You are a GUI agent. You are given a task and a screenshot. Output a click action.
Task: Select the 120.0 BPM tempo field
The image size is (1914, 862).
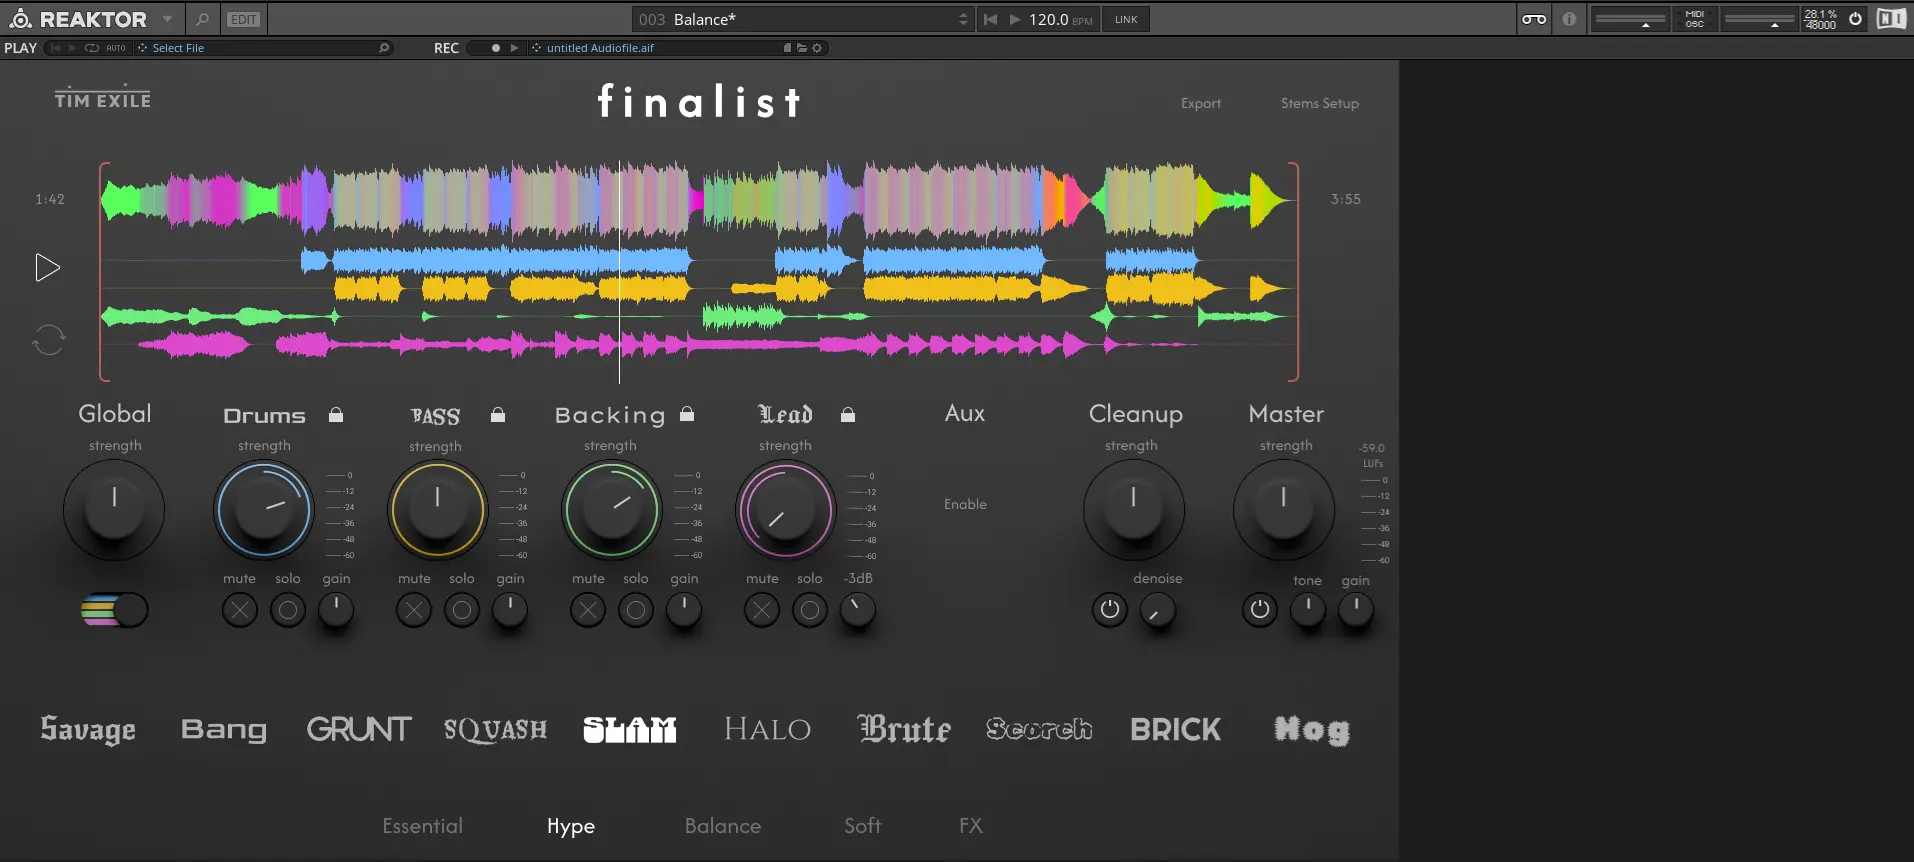1060,19
